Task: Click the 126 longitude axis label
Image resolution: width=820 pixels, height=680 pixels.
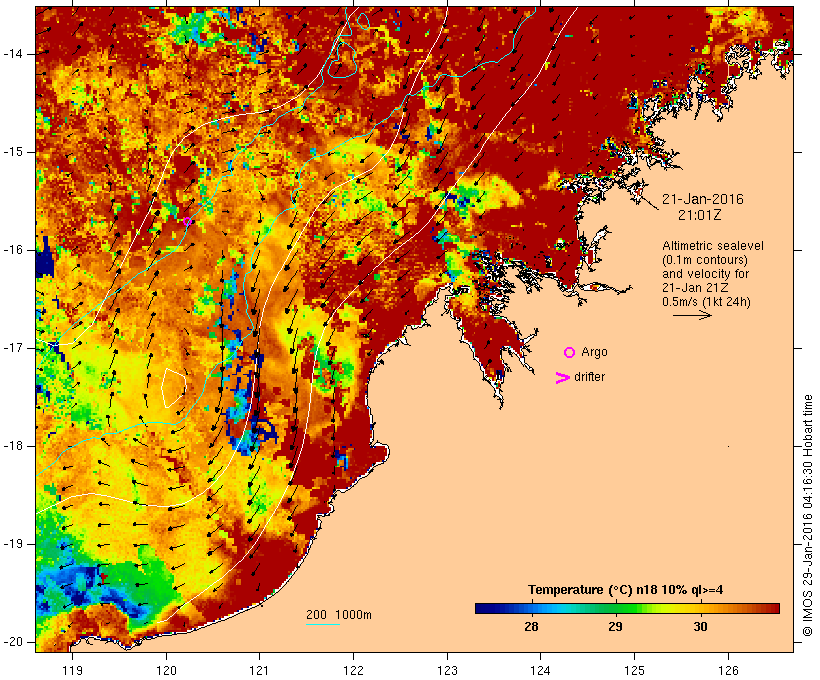Action: click(x=728, y=670)
